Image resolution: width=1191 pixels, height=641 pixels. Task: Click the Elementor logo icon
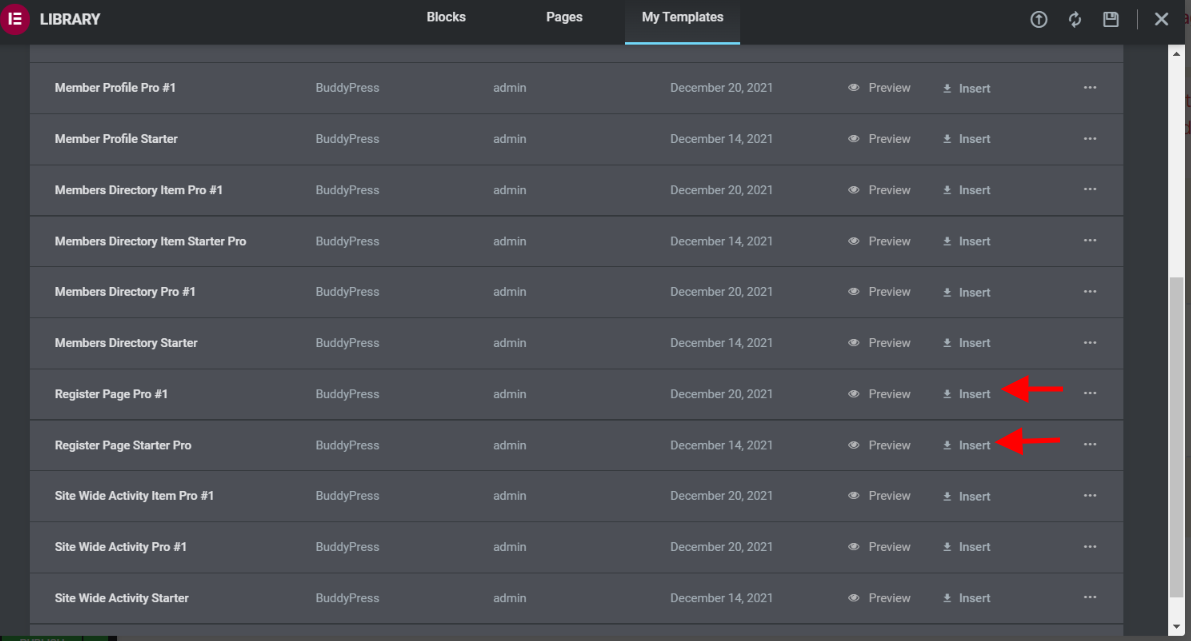(15, 19)
